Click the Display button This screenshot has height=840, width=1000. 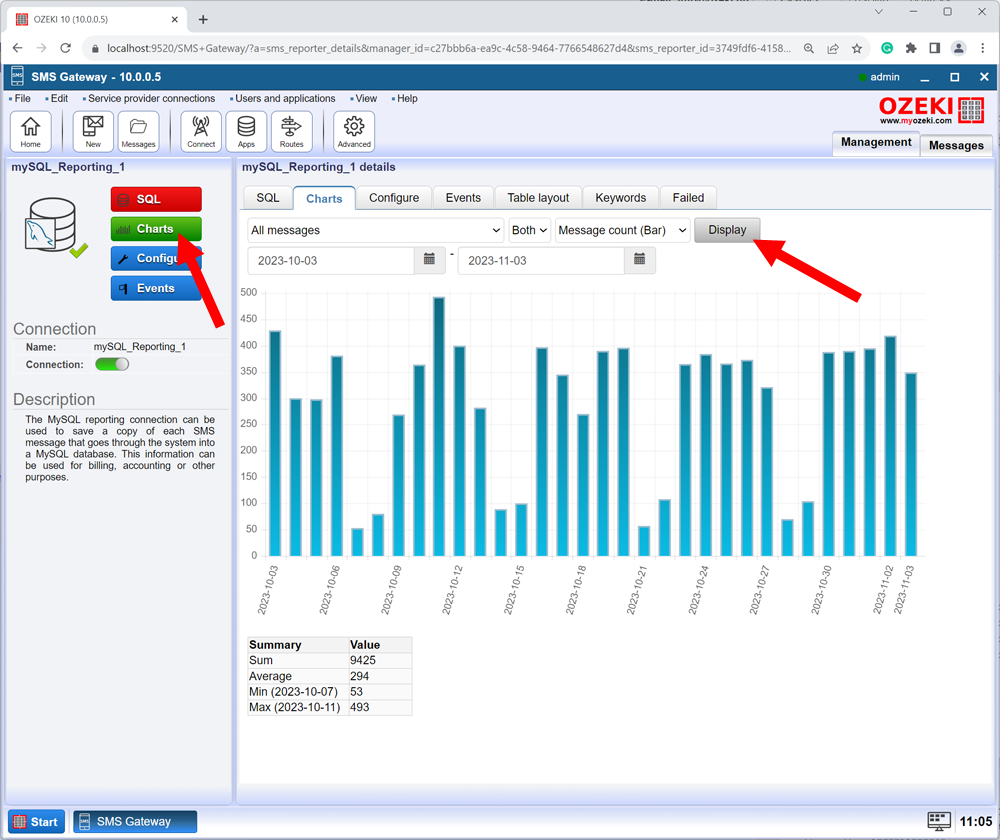pos(727,230)
